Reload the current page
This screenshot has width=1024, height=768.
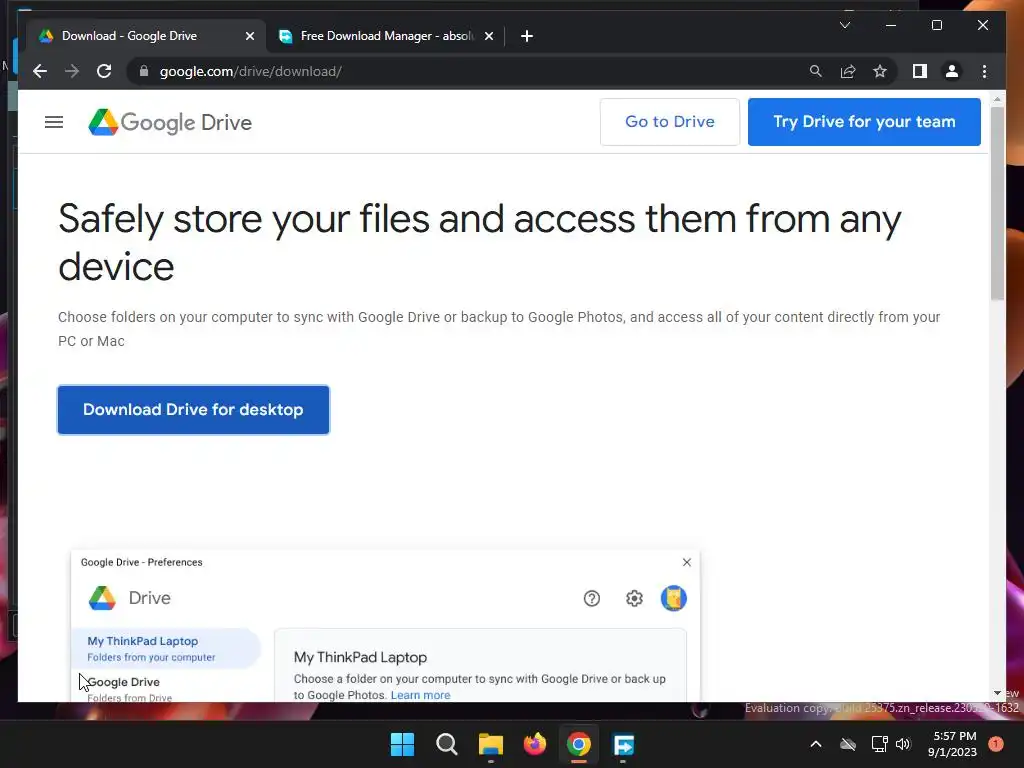coord(104,71)
